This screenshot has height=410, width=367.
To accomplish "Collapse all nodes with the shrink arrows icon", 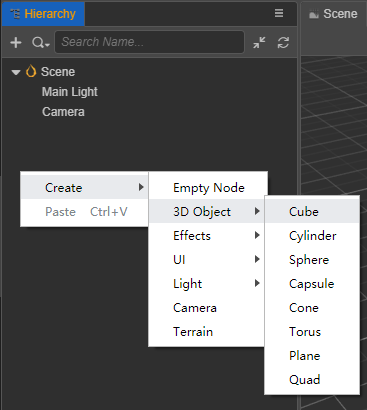I will tap(259, 43).
